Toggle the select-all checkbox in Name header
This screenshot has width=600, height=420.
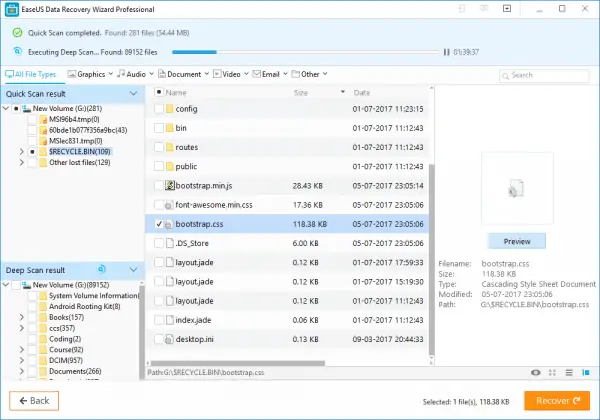159,92
